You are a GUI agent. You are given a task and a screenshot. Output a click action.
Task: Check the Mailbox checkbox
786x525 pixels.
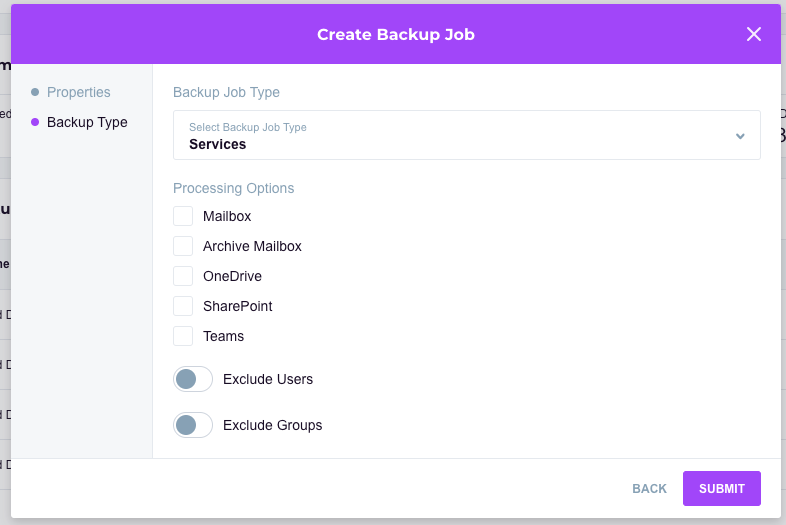click(x=183, y=216)
